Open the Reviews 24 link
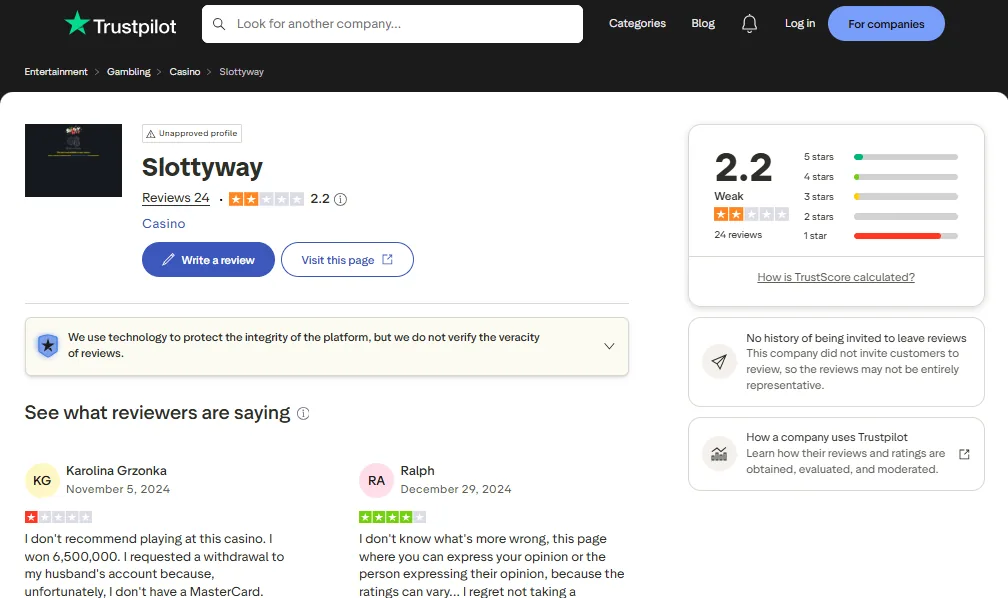This screenshot has width=1008, height=598. 176,198
